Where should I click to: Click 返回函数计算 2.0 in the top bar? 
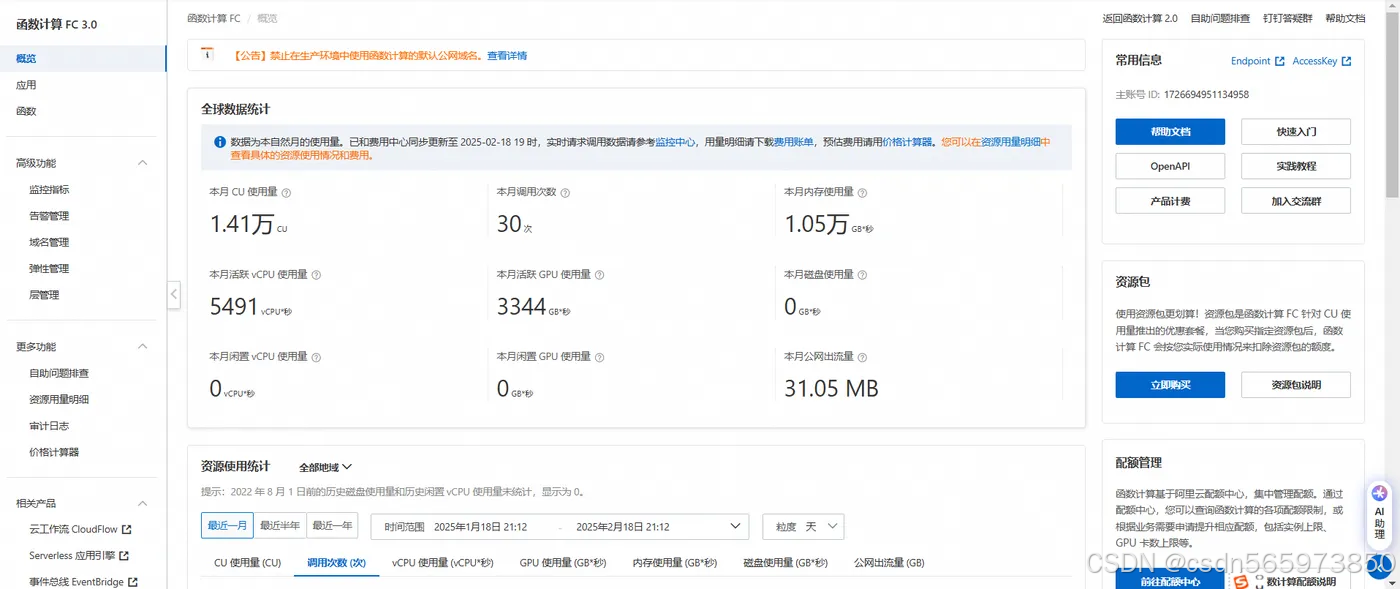1140,17
